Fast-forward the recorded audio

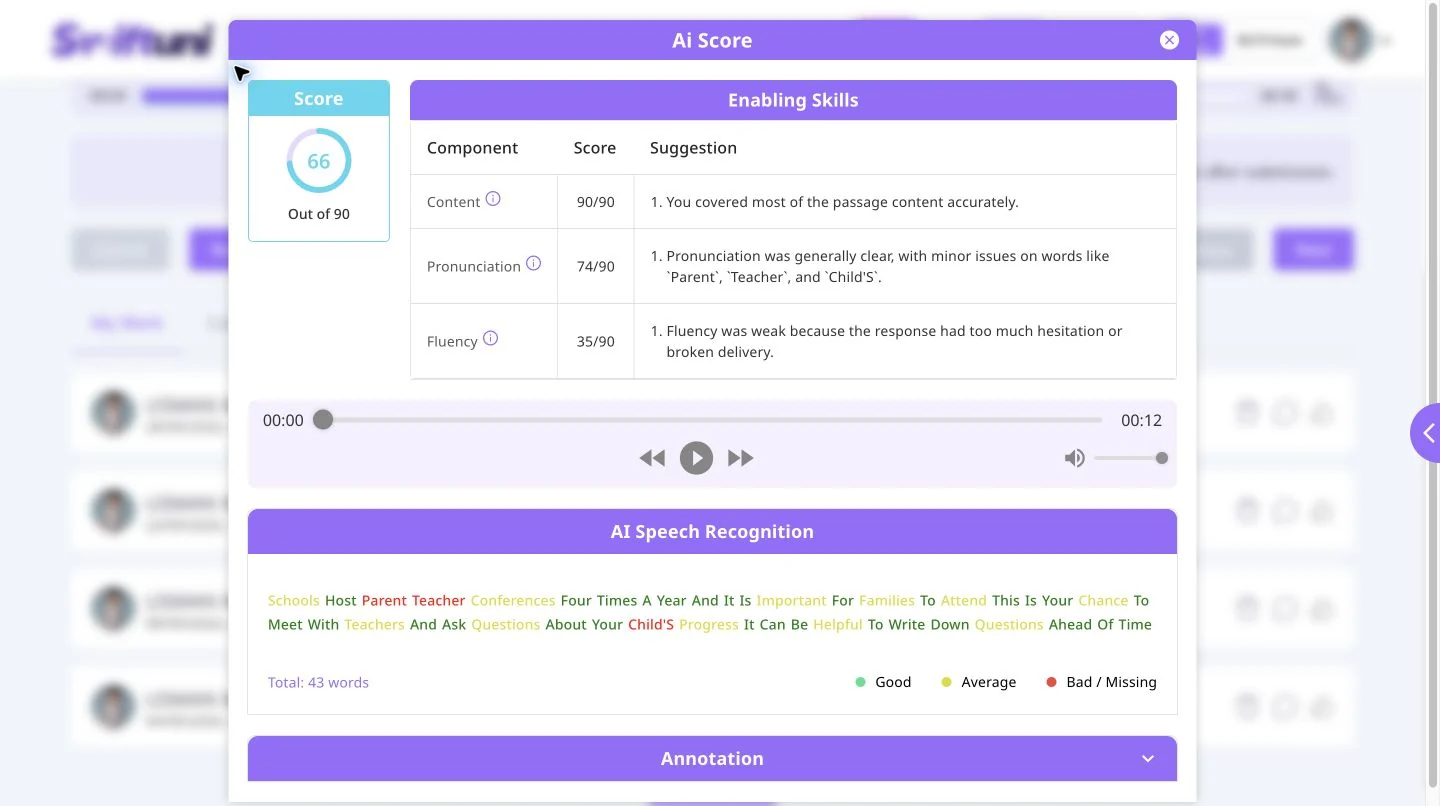(x=741, y=458)
